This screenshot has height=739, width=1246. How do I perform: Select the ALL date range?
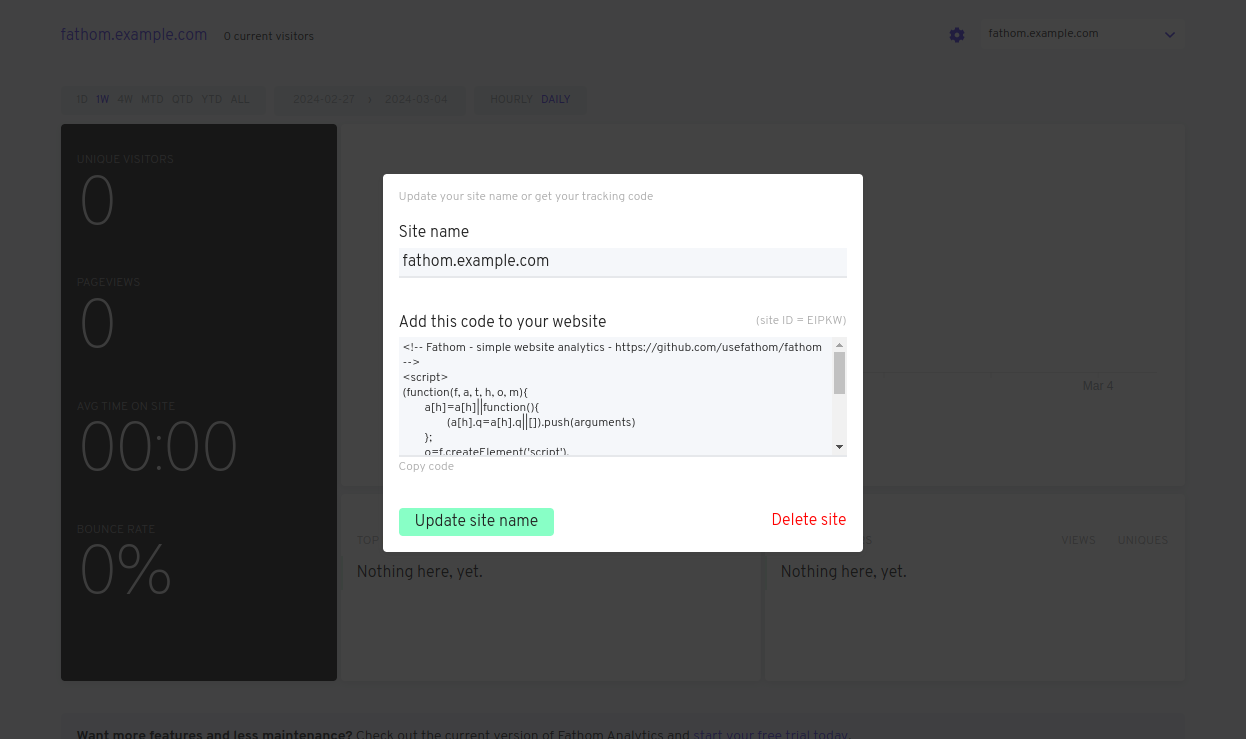click(x=240, y=100)
